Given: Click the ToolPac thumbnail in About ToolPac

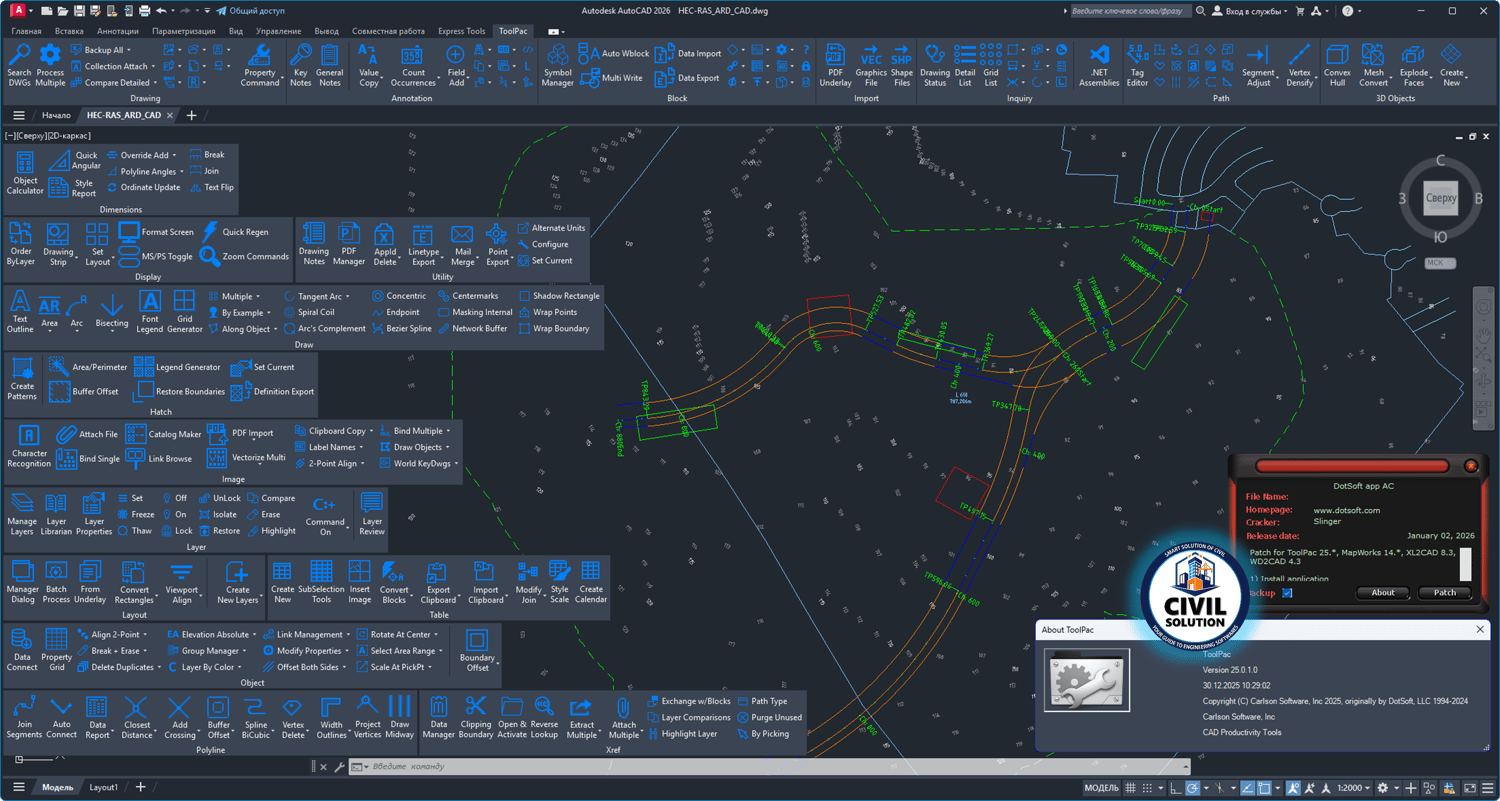Looking at the screenshot, I should point(1087,680).
